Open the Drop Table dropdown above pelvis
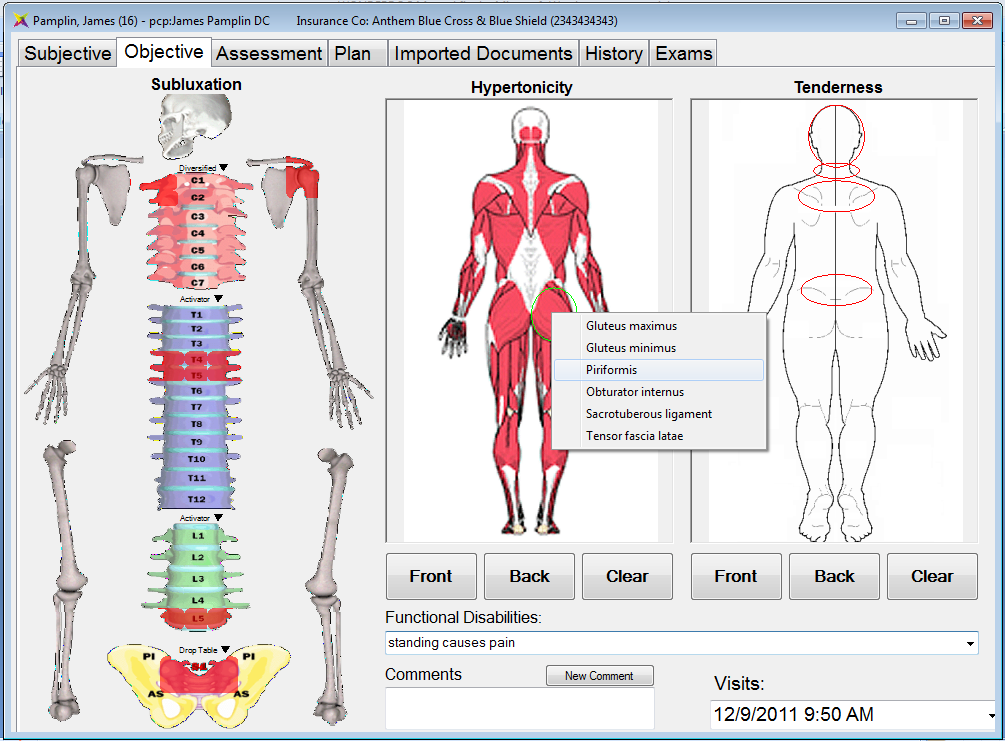The width and height of the screenshot is (1005, 741). coord(225,649)
